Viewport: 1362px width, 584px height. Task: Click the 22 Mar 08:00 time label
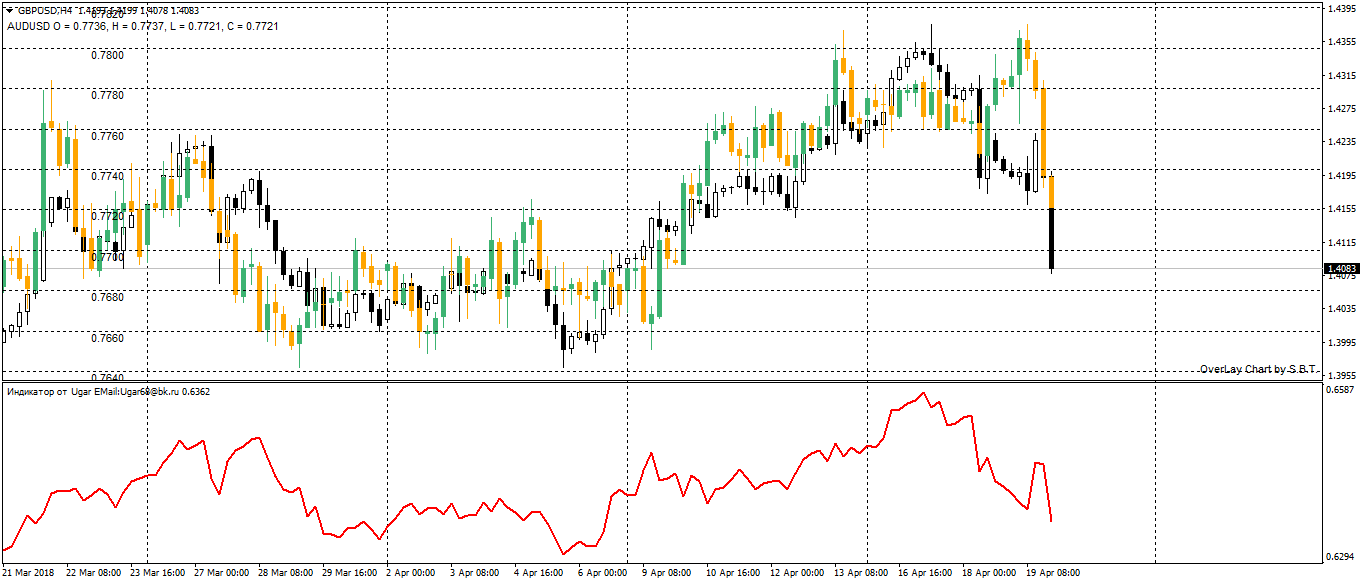tap(93, 573)
